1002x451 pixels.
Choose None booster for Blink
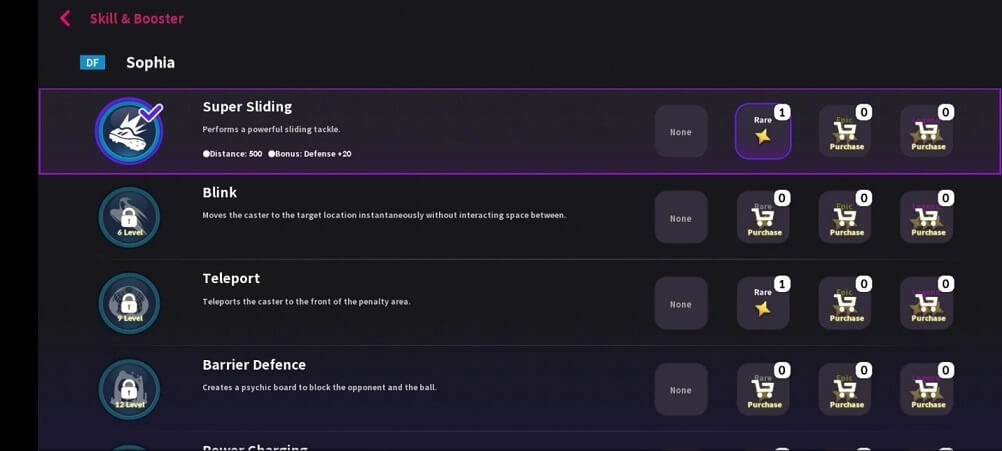pyautogui.click(x=681, y=217)
